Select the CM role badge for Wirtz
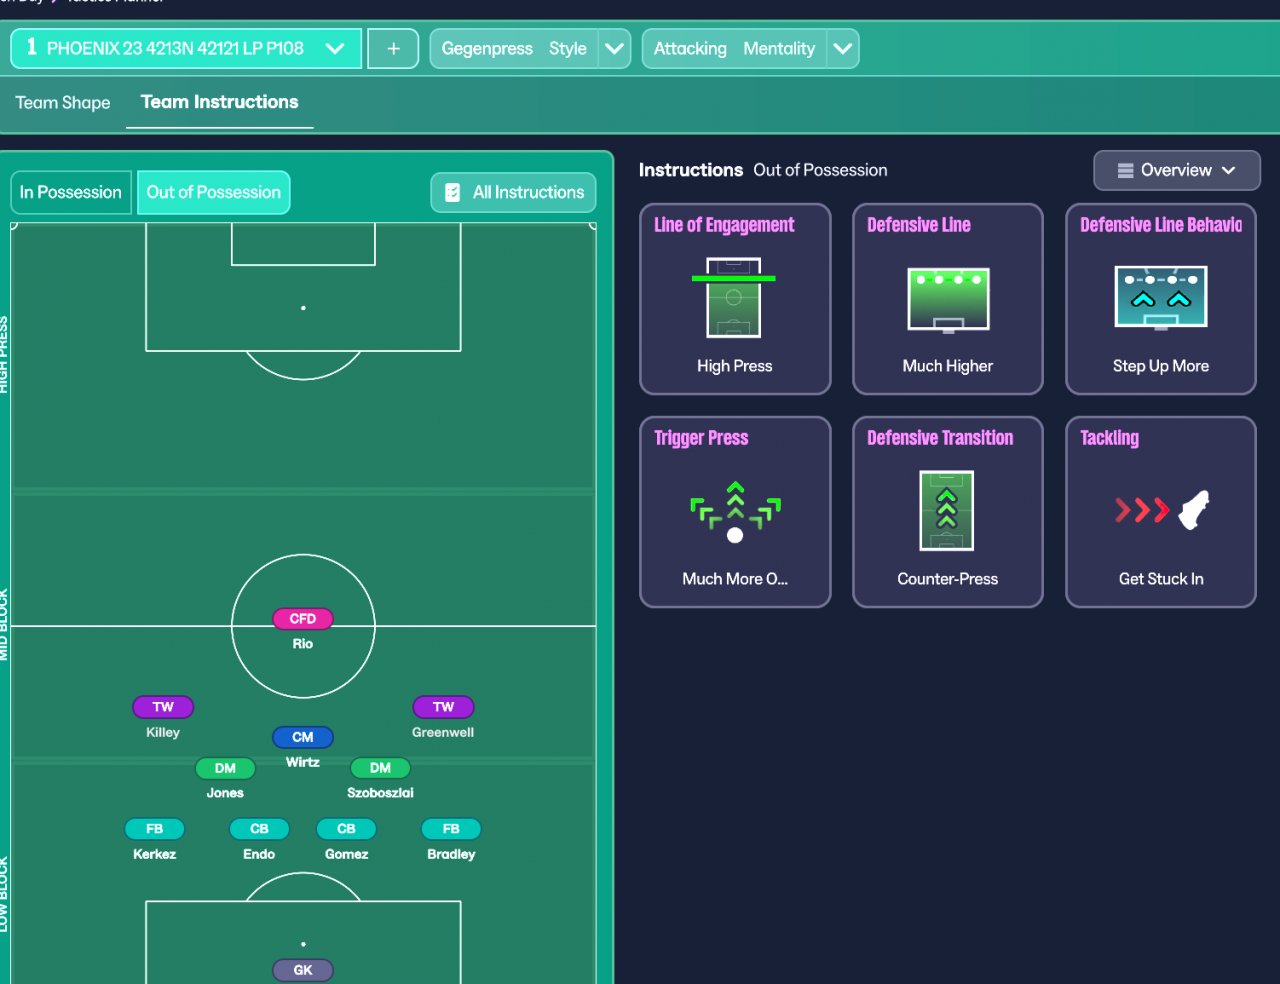Screen dimensions: 1280x984 tap(303, 737)
